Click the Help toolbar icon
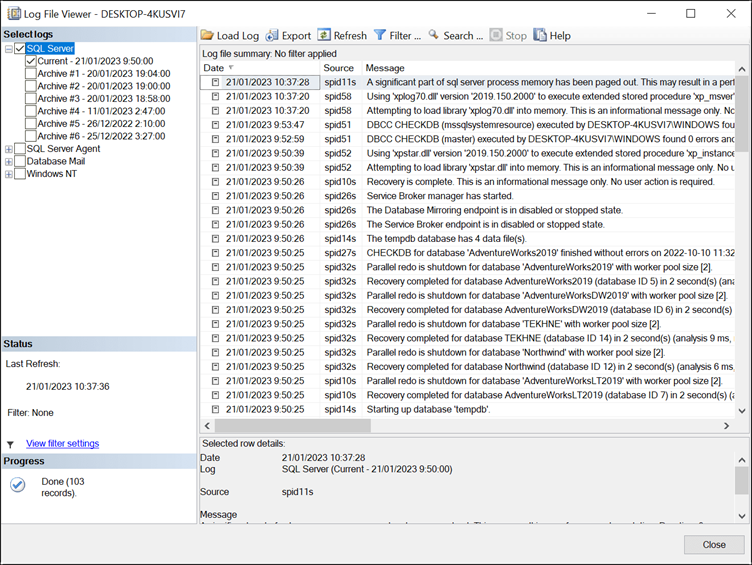The image size is (752, 565). point(540,35)
